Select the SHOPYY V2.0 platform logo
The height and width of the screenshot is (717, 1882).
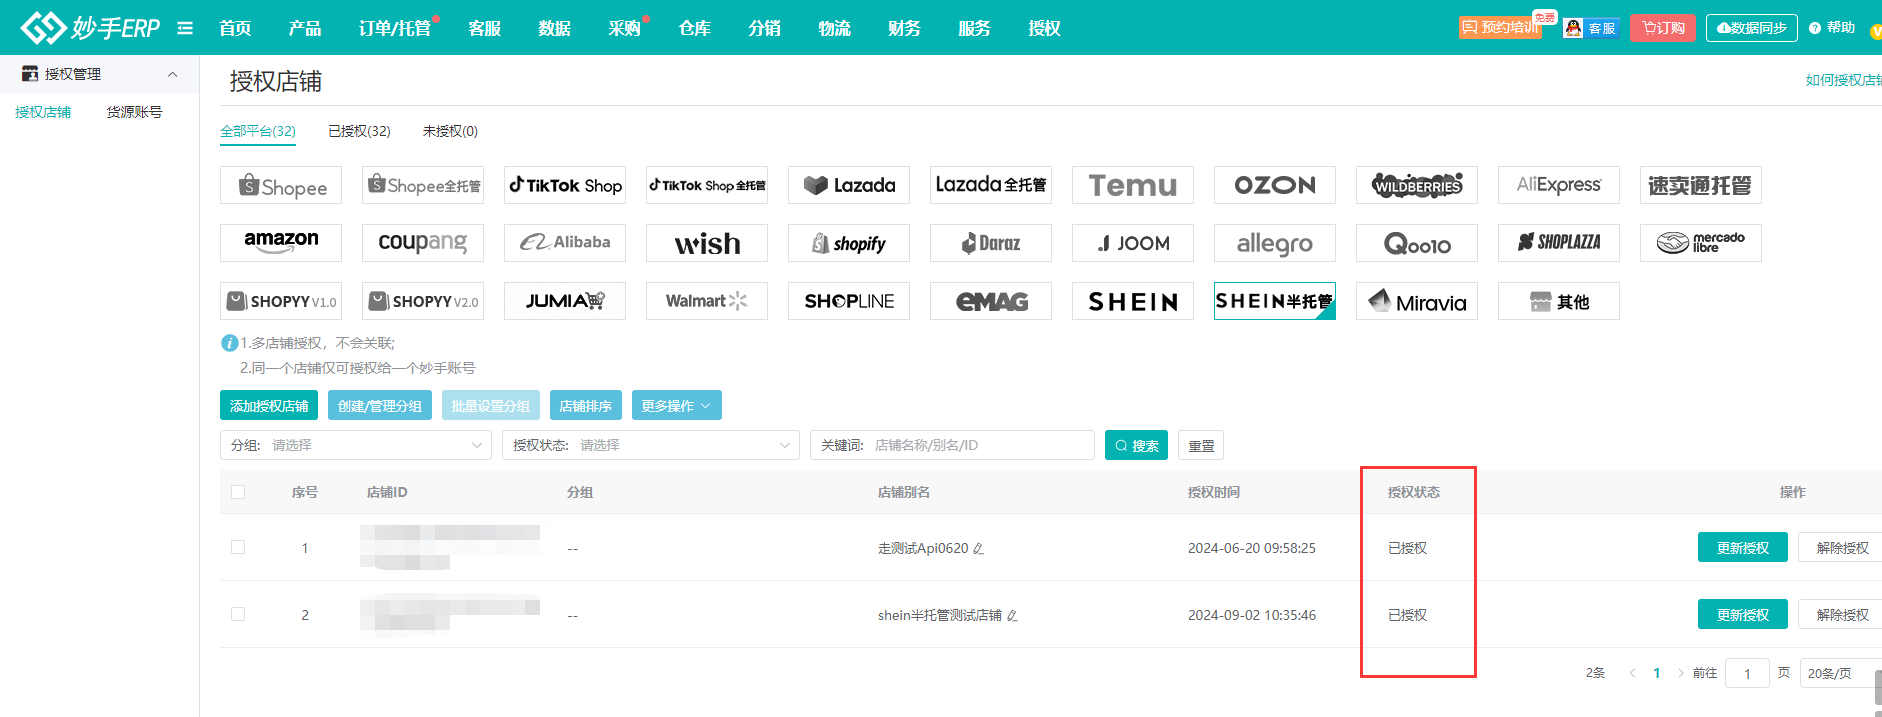tap(423, 301)
